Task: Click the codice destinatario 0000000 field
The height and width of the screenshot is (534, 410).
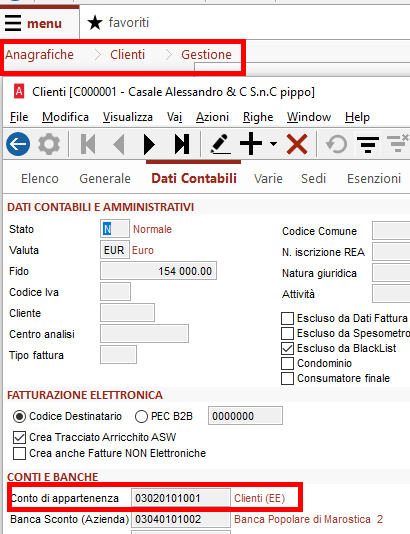Action: (245, 416)
